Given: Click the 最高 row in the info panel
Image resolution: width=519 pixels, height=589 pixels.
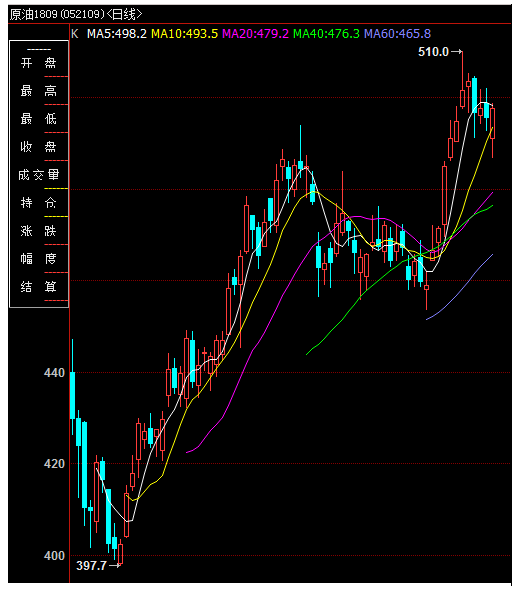Looking at the screenshot, I should [x=39, y=91].
